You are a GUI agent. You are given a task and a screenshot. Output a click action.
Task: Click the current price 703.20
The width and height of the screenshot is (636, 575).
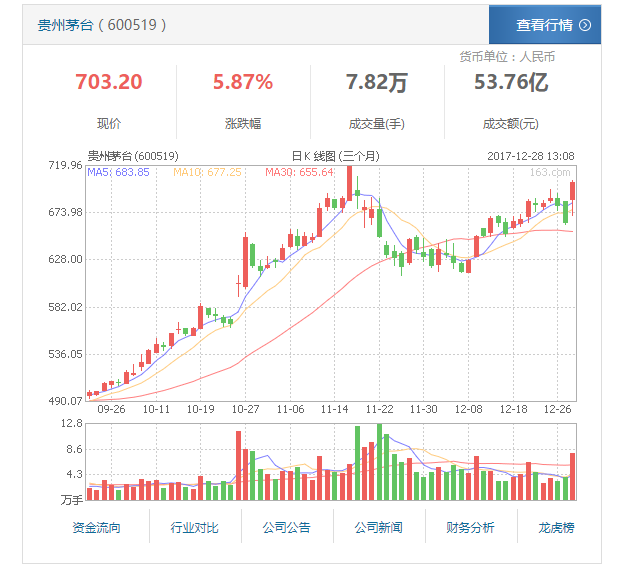109,82
